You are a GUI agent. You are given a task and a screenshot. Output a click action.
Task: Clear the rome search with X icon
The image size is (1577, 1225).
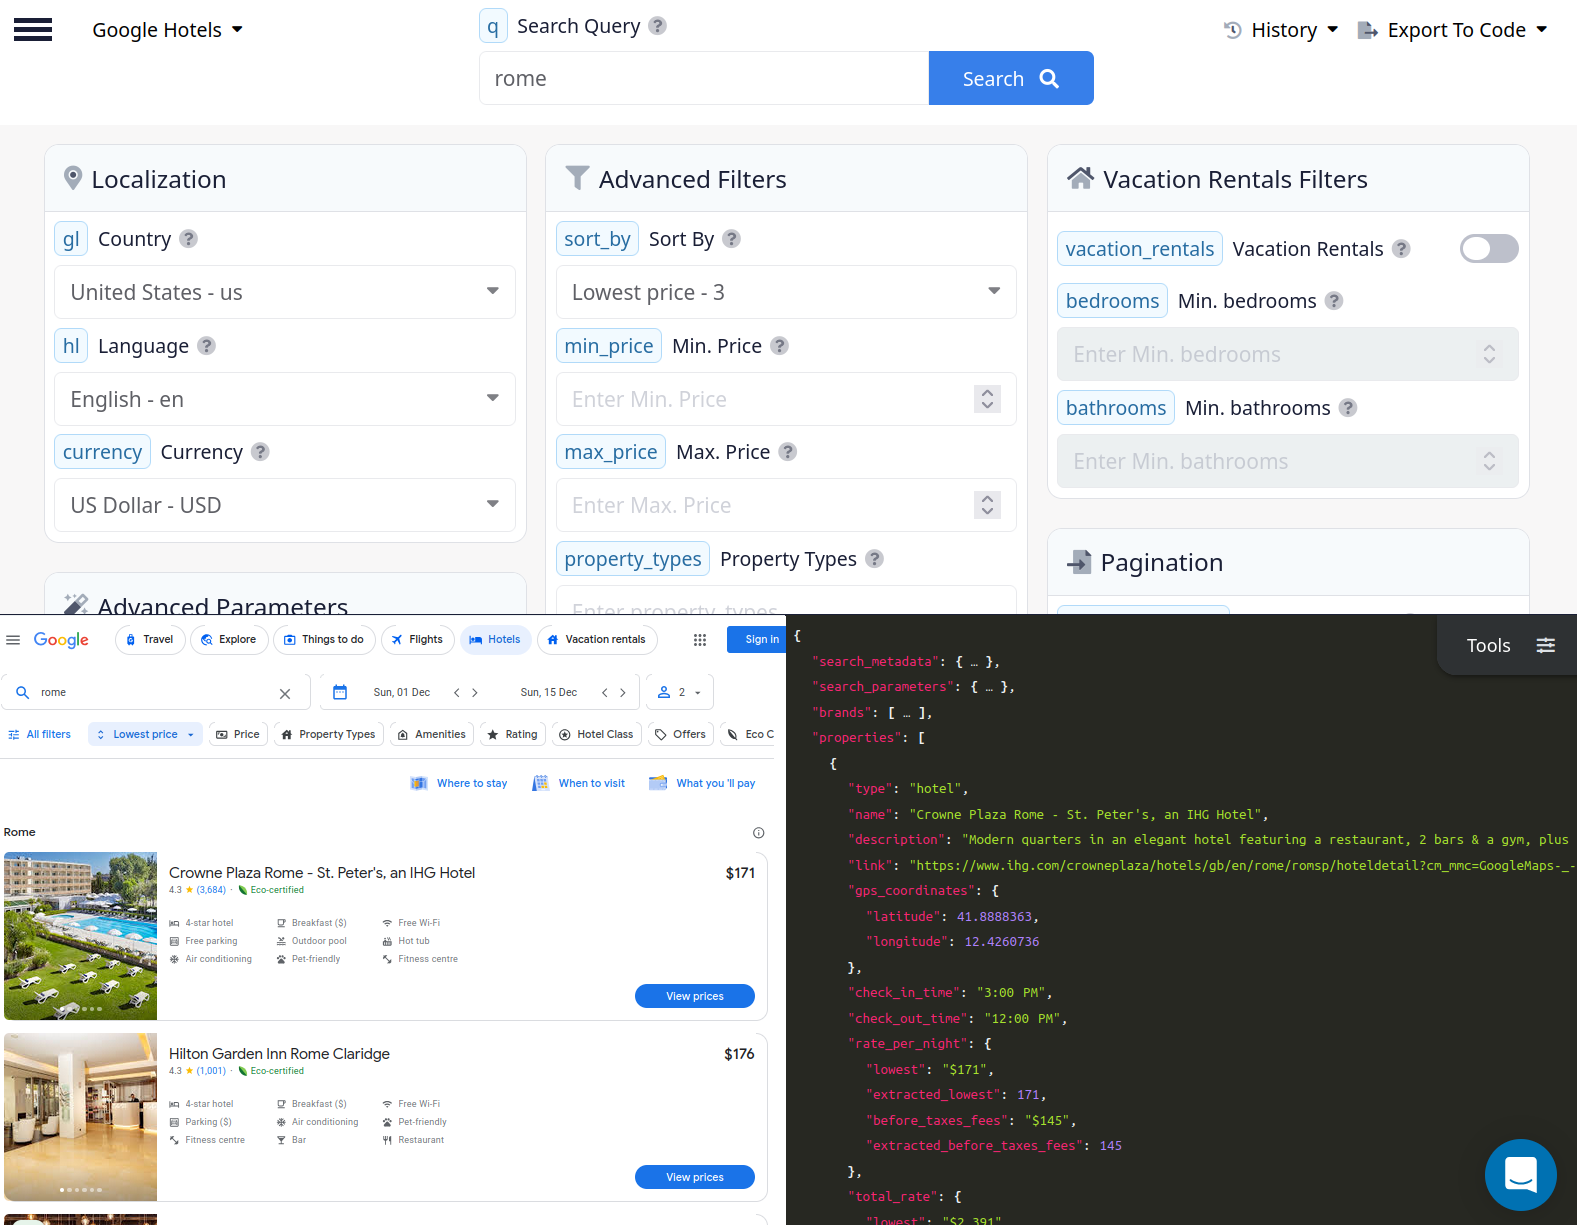click(x=285, y=693)
